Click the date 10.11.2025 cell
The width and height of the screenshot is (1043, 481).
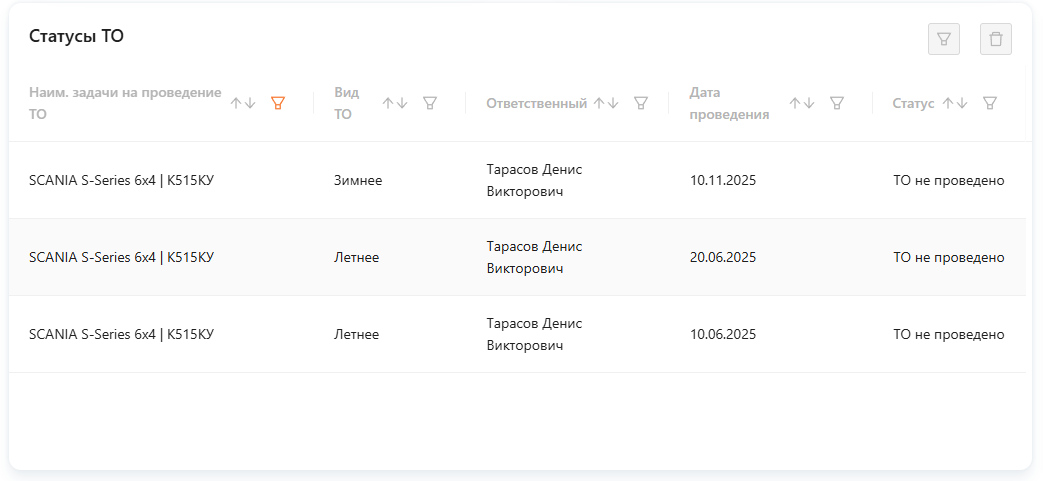pos(723,180)
